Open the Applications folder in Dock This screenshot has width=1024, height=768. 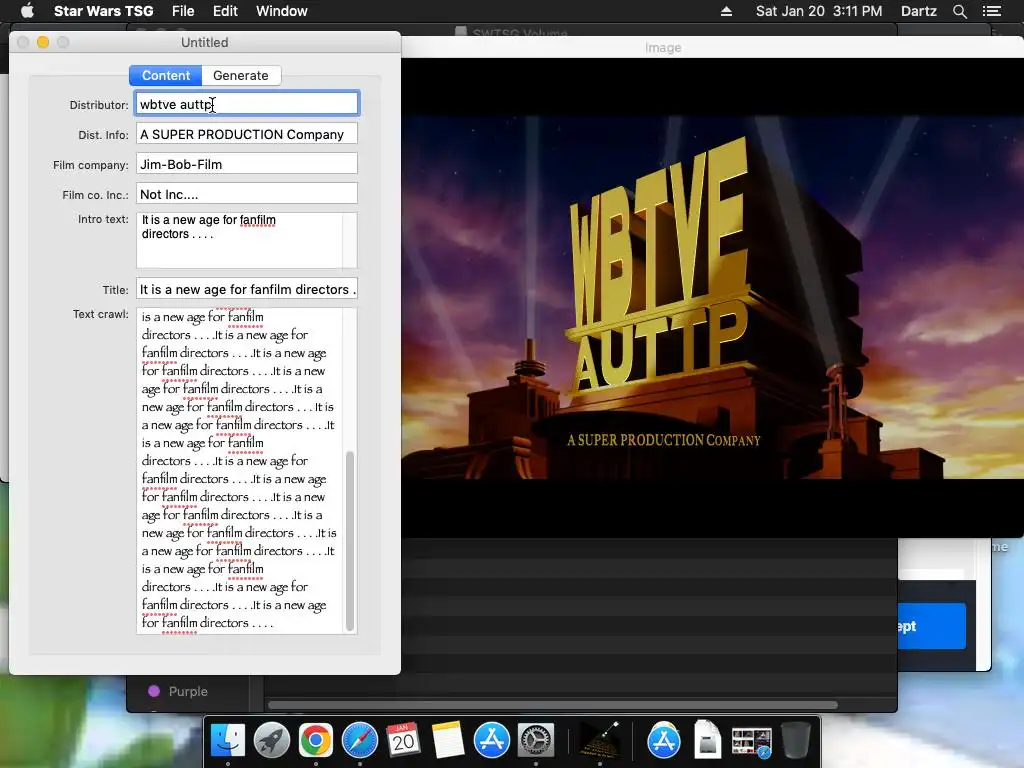tap(664, 741)
